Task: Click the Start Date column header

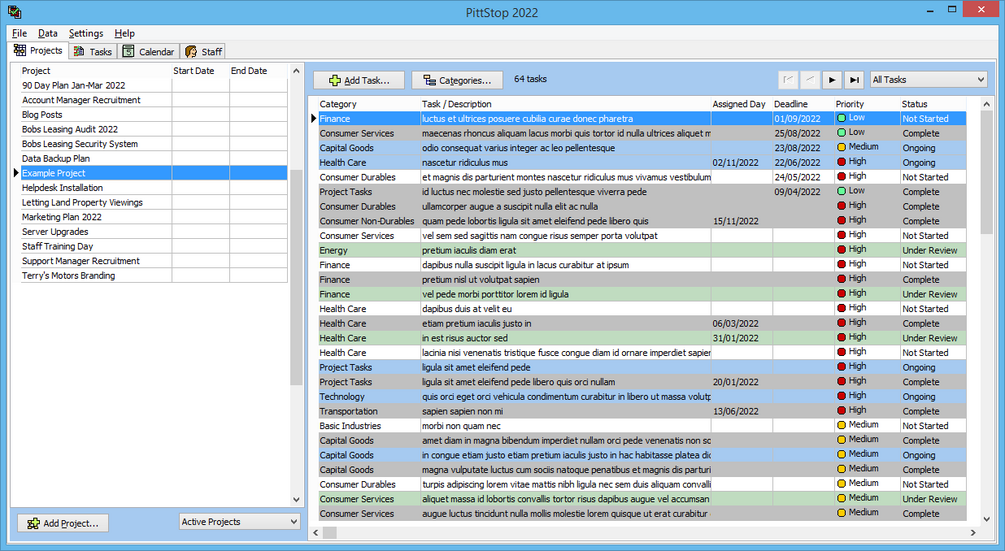Action: click(200, 70)
